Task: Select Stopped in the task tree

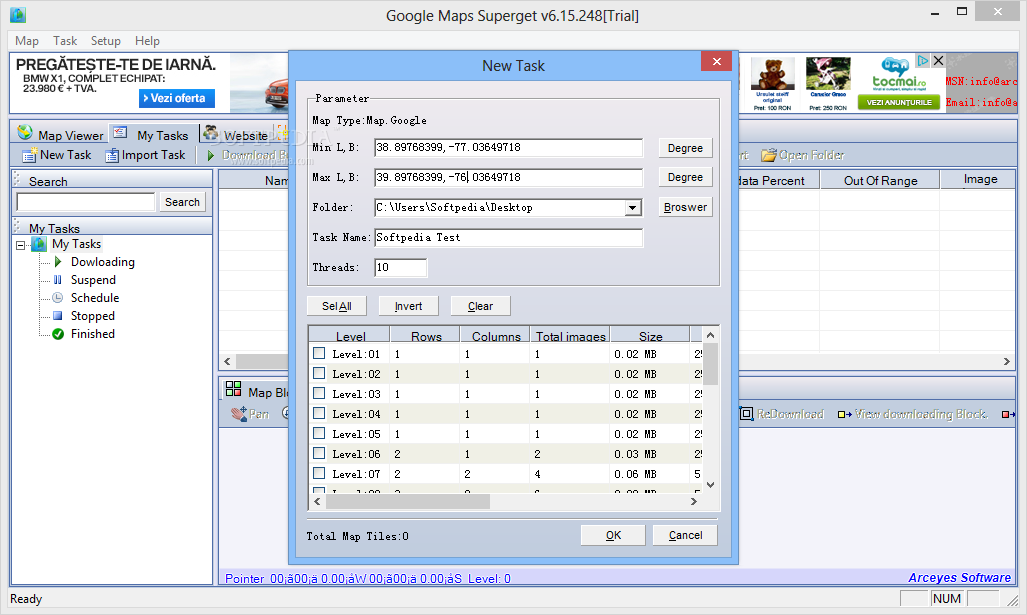Action: (92, 316)
